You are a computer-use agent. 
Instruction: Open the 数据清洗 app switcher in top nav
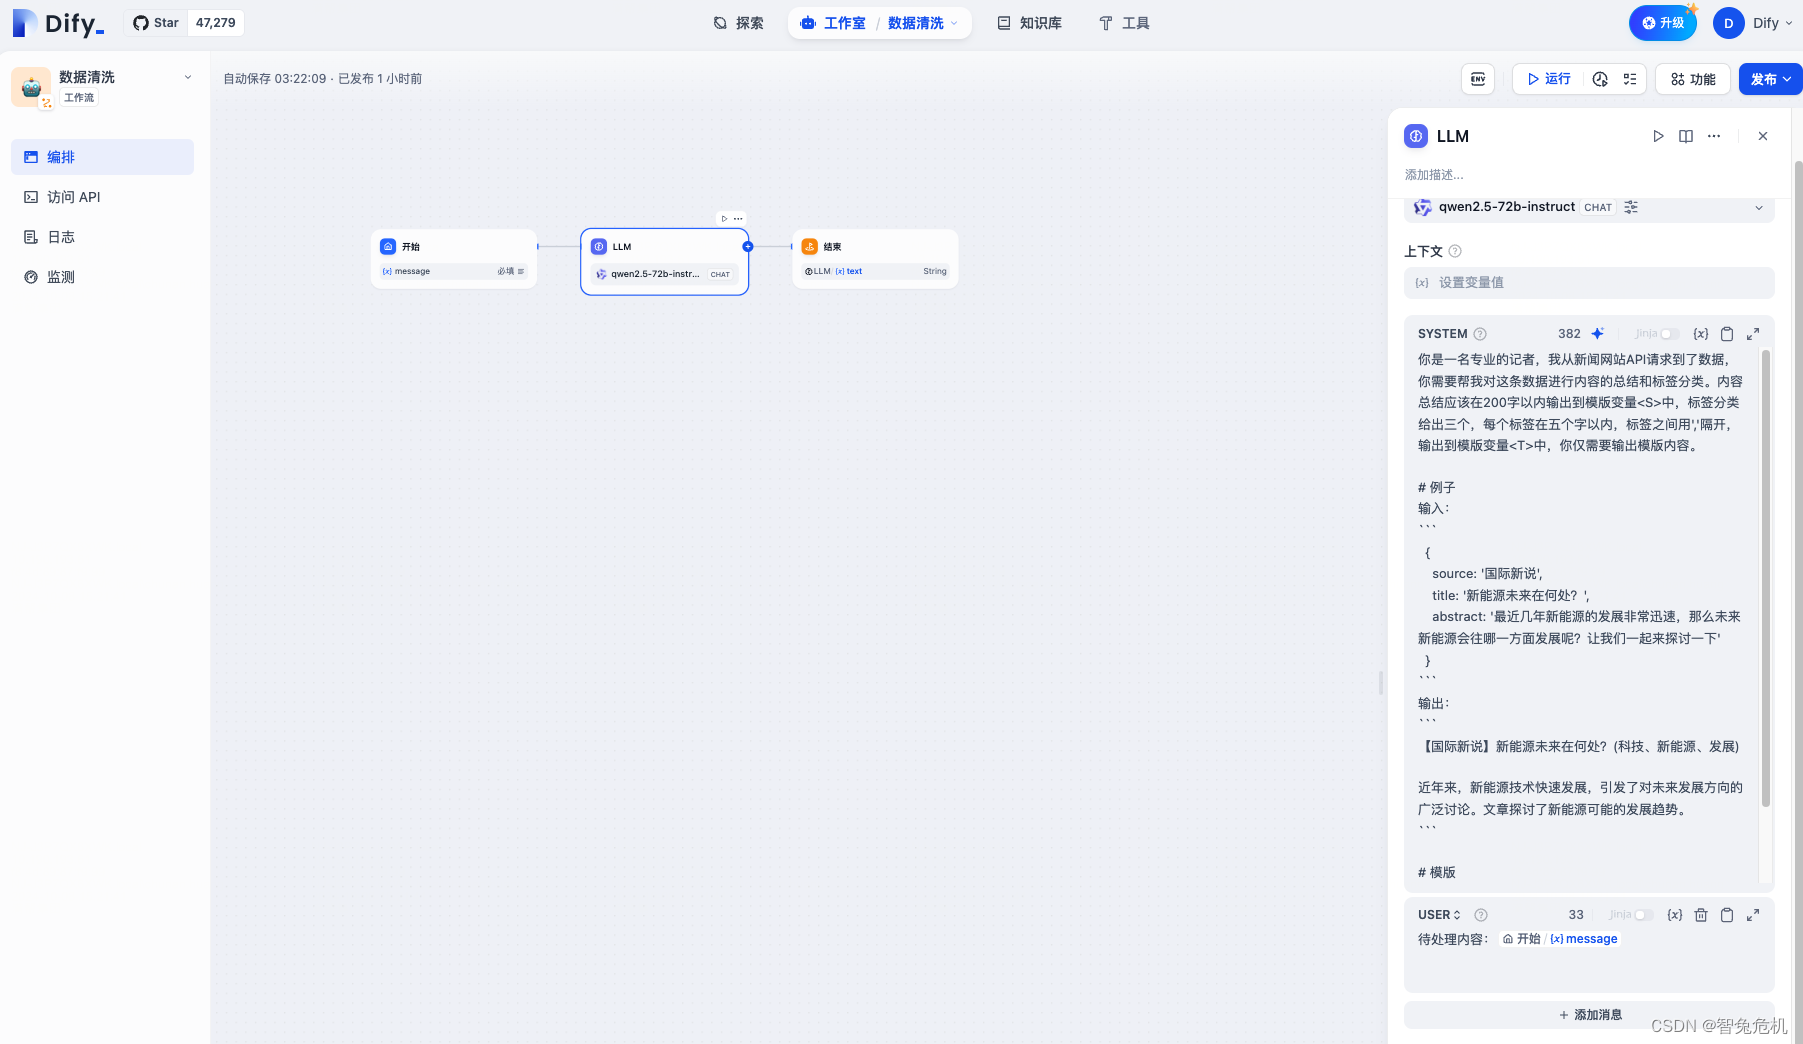click(x=923, y=23)
